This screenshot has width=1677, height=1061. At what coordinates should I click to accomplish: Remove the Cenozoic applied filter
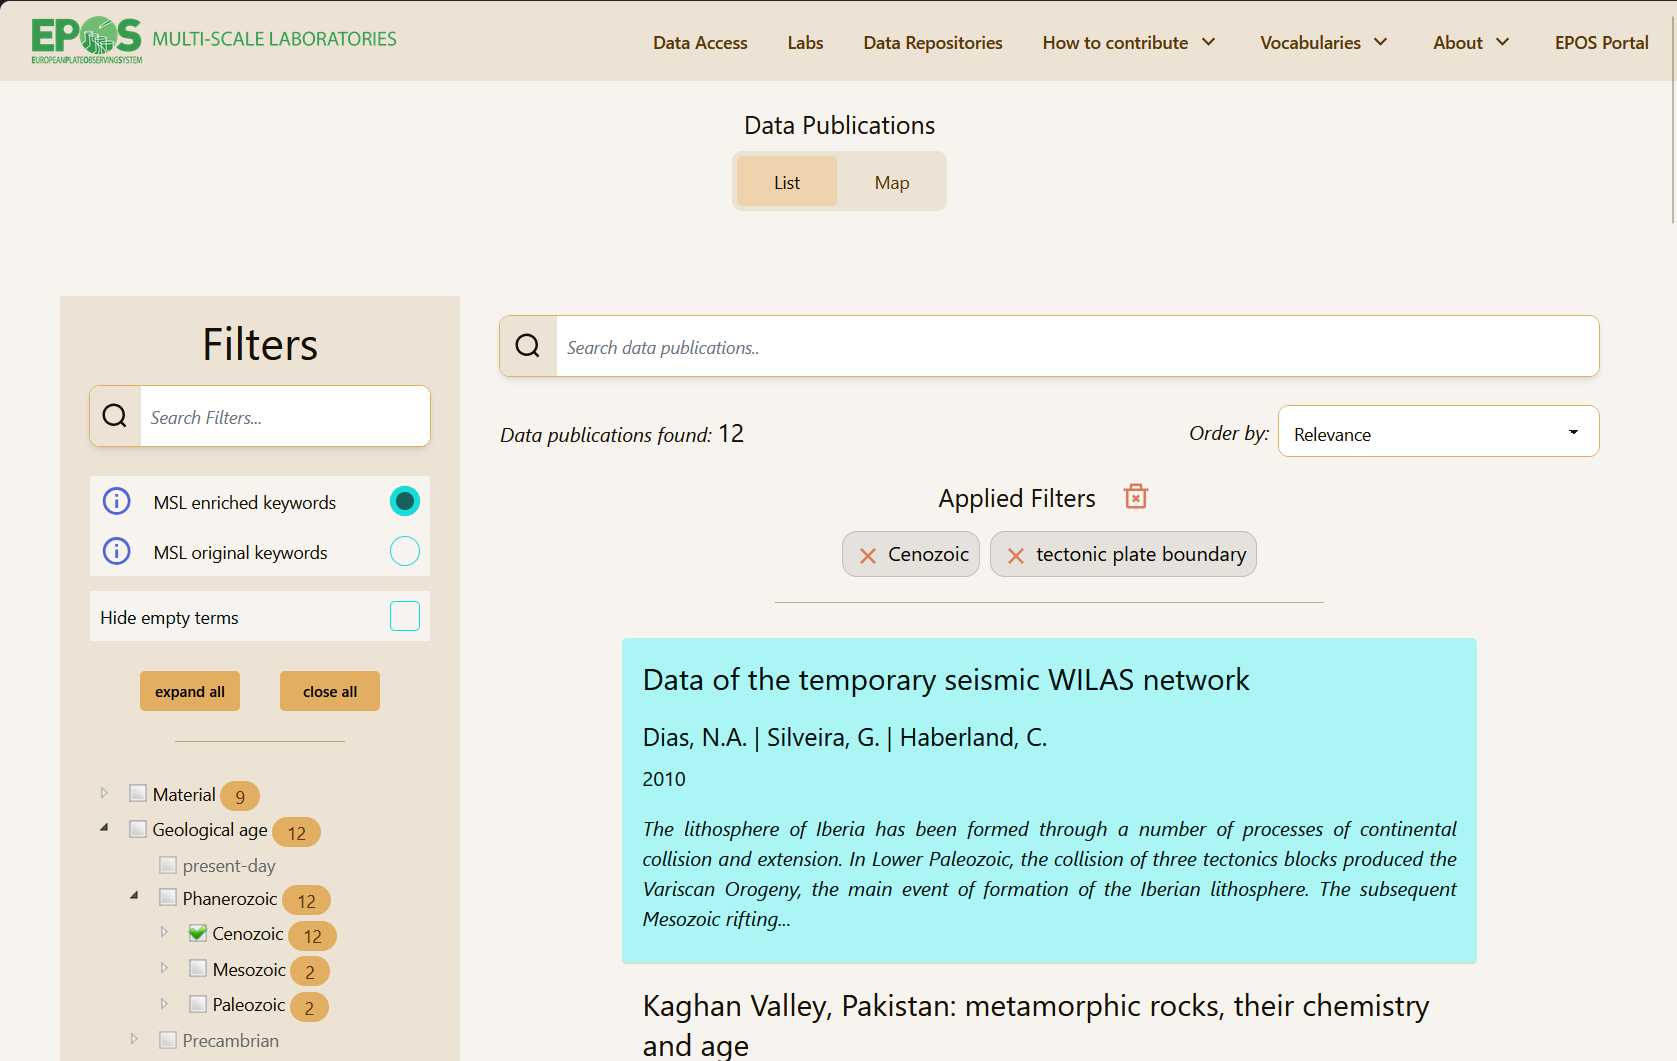tap(868, 555)
